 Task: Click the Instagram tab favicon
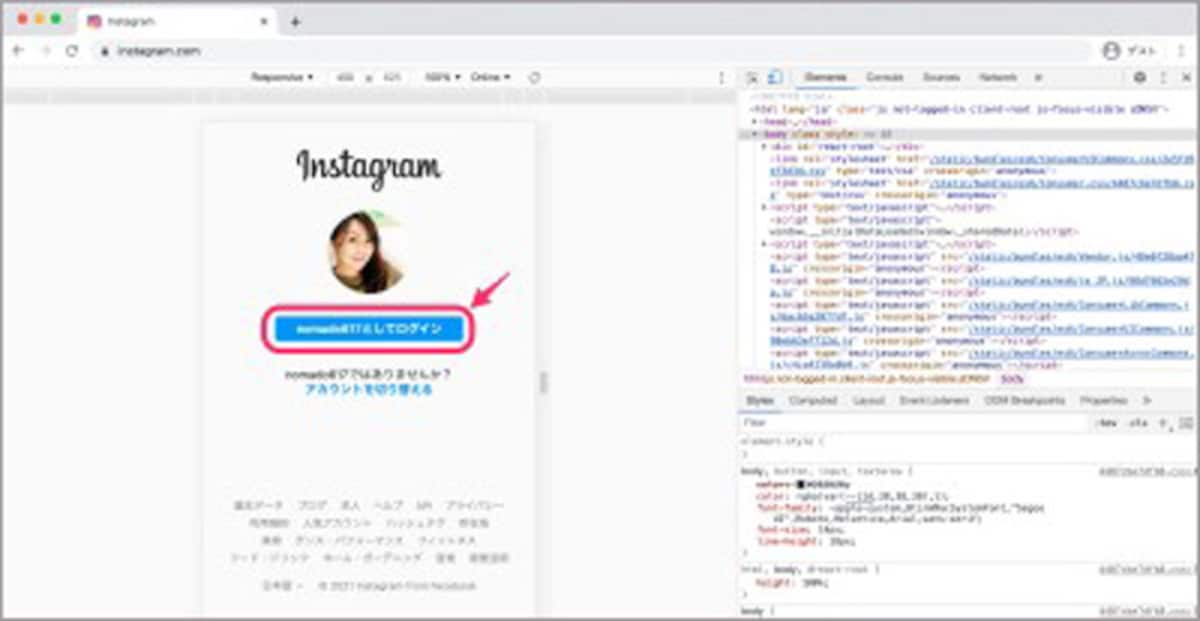pyautogui.click(x=94, y=21)
